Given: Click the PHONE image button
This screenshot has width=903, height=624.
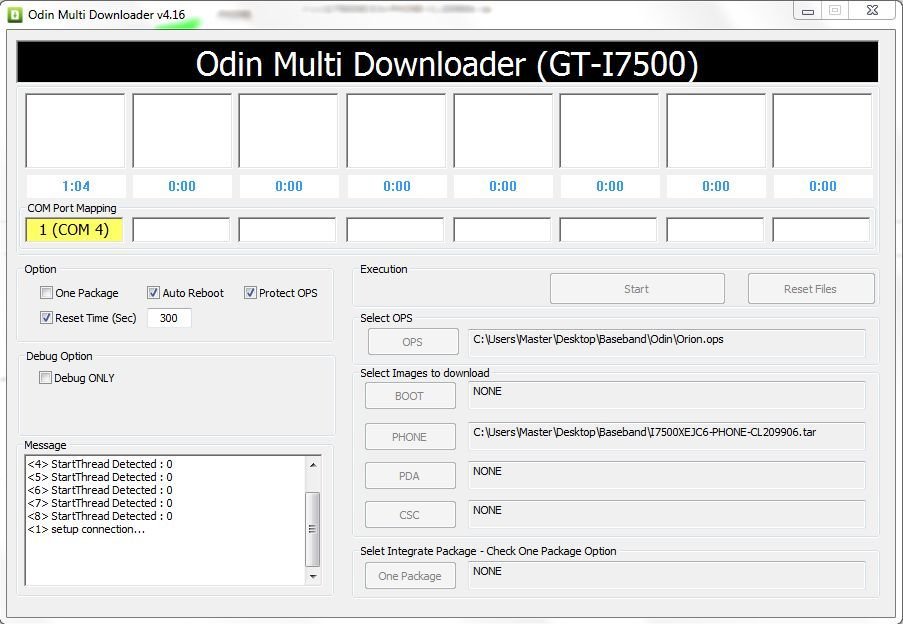Looking at the screenshot, I should click(x=410, y=437).
